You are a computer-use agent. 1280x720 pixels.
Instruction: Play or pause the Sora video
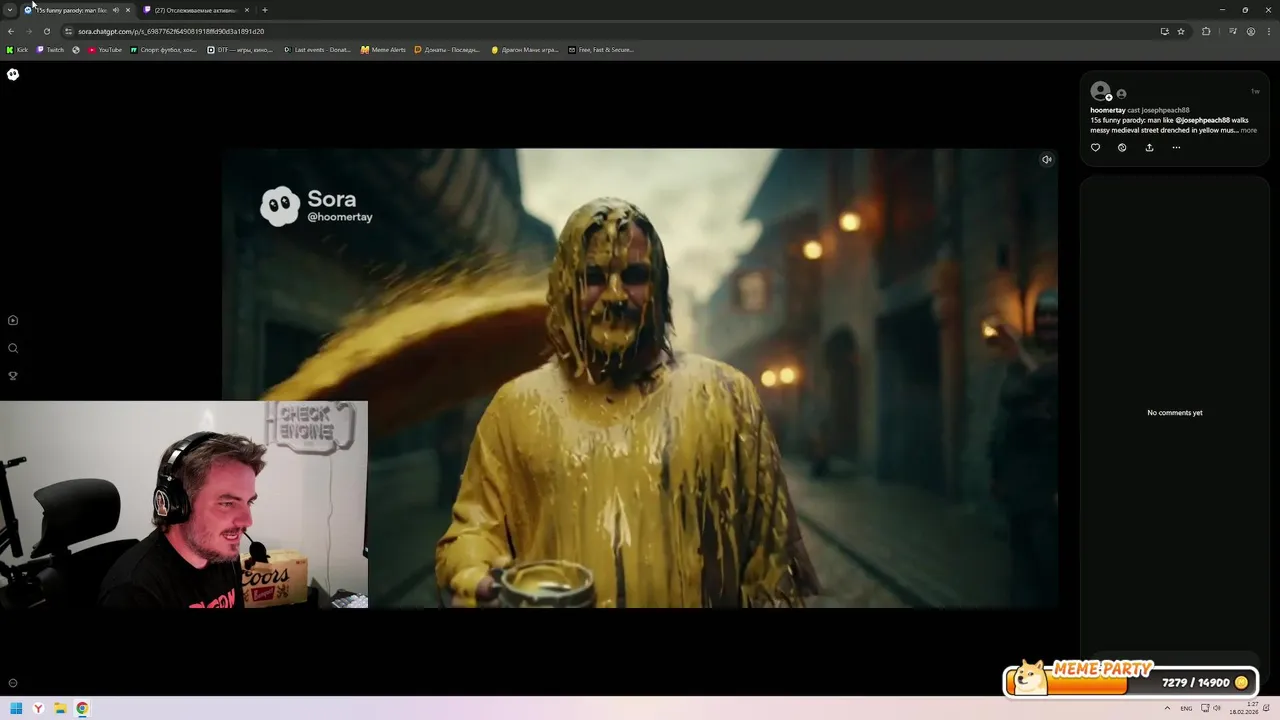coord(640,378)
